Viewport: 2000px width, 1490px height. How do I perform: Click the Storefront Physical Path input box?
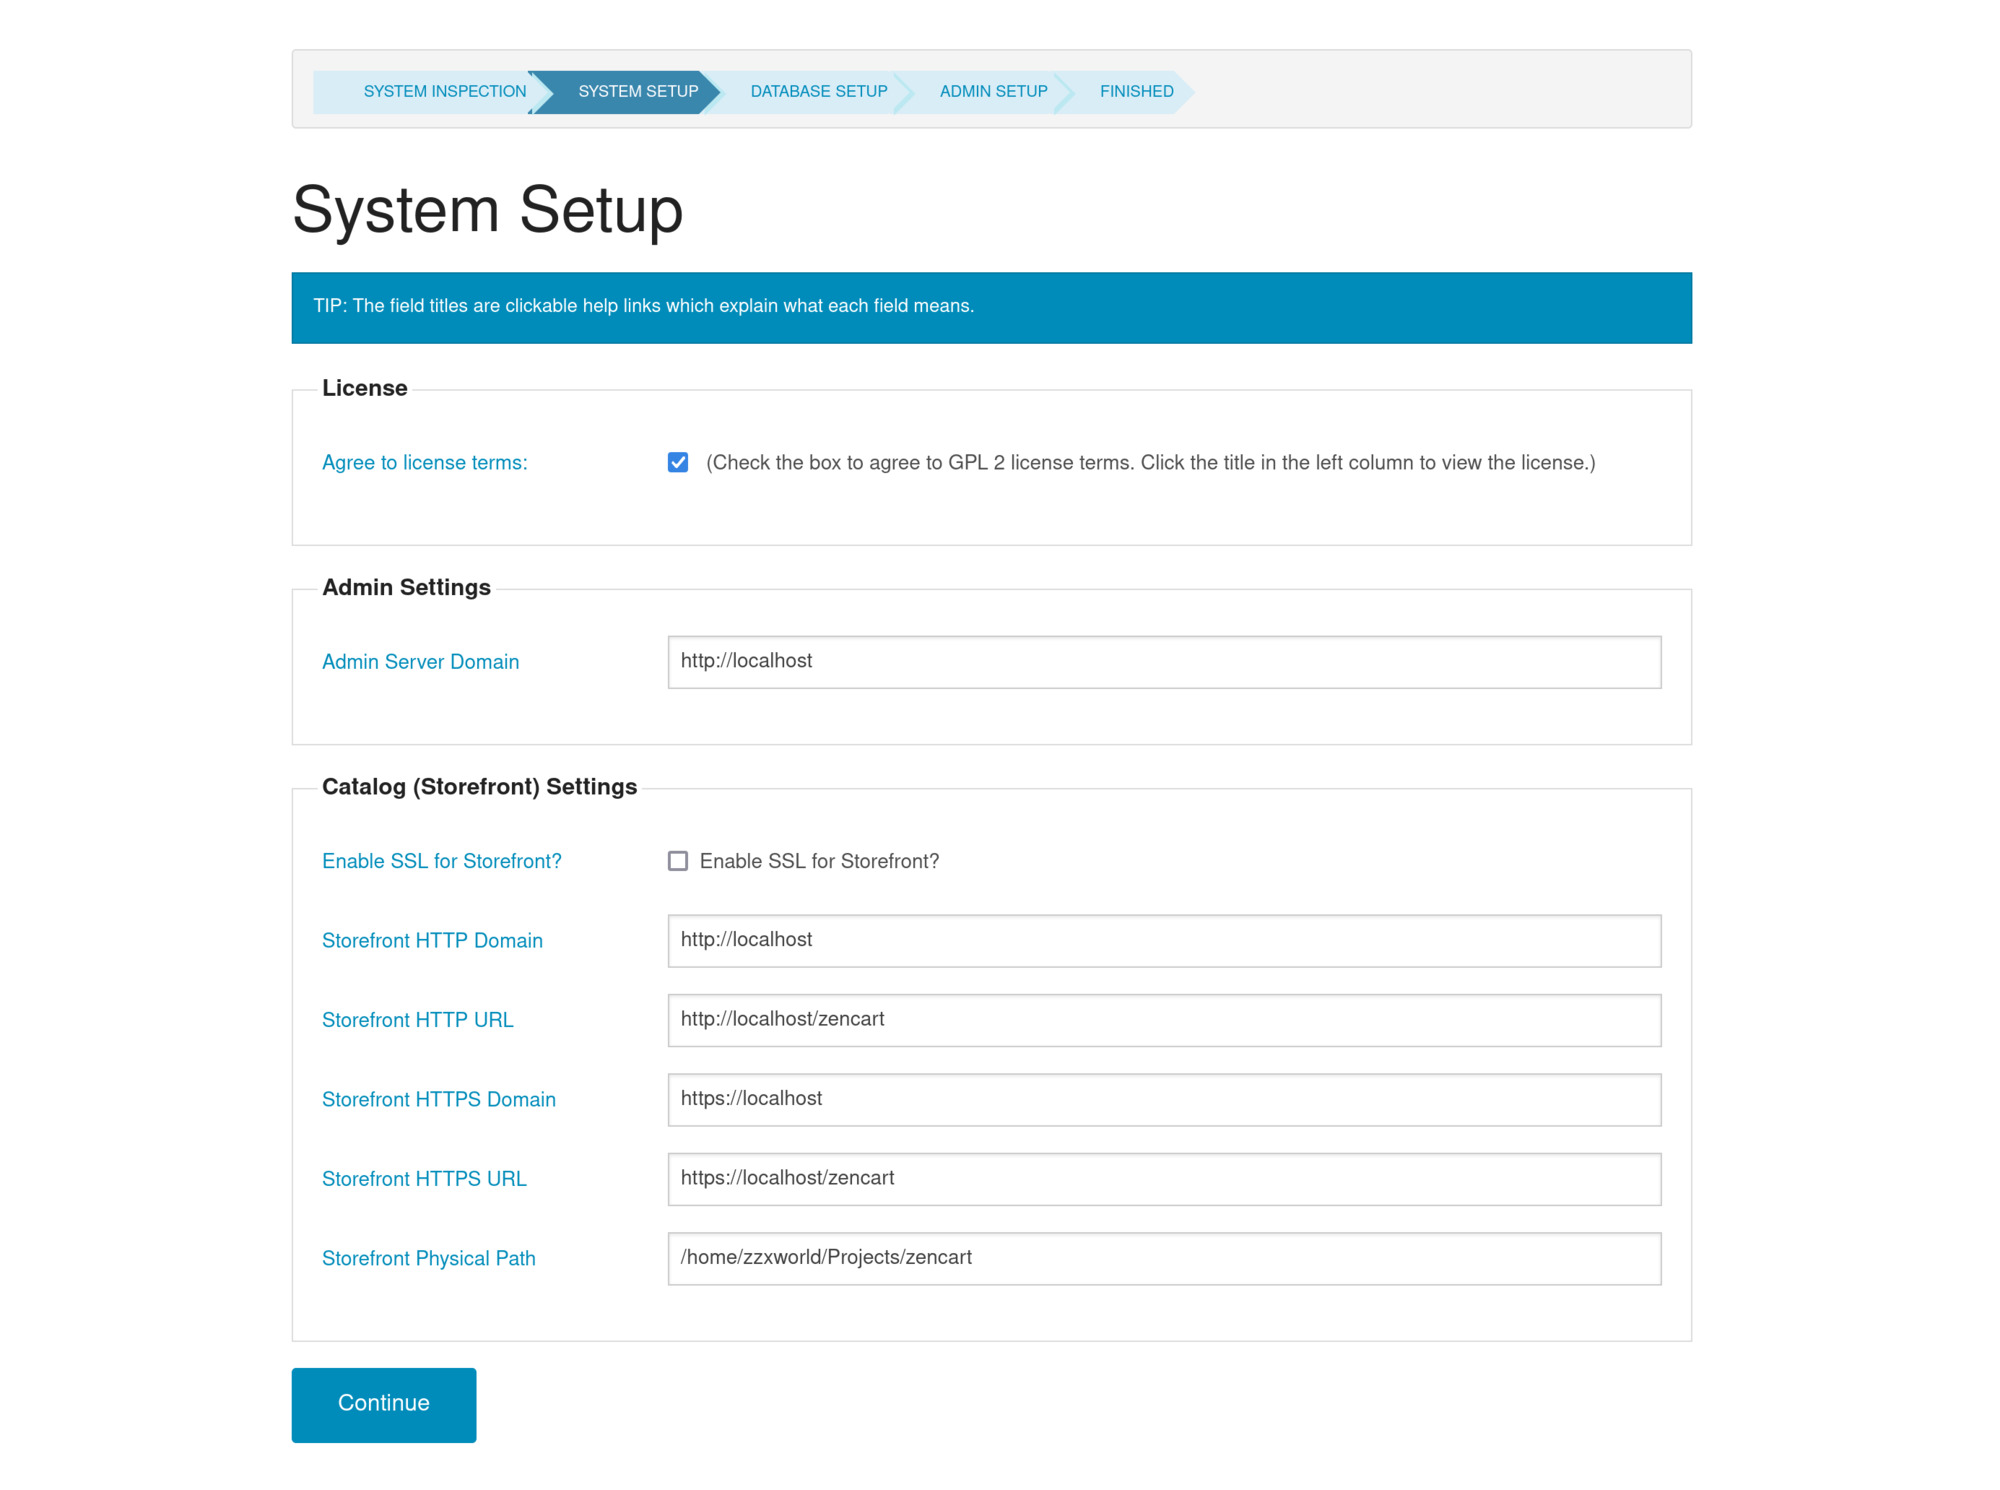[1163, 1258]
